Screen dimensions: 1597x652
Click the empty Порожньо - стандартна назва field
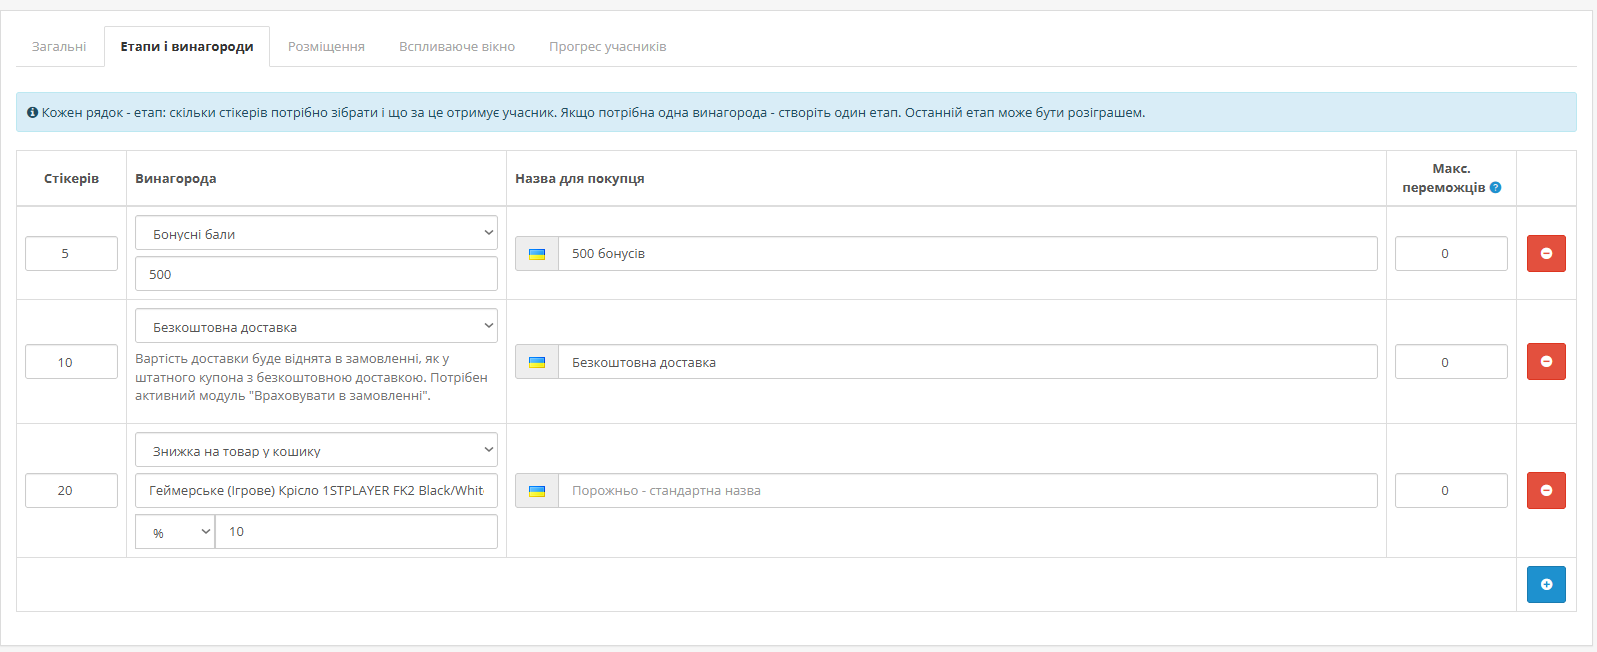click(x=968, y=491)
